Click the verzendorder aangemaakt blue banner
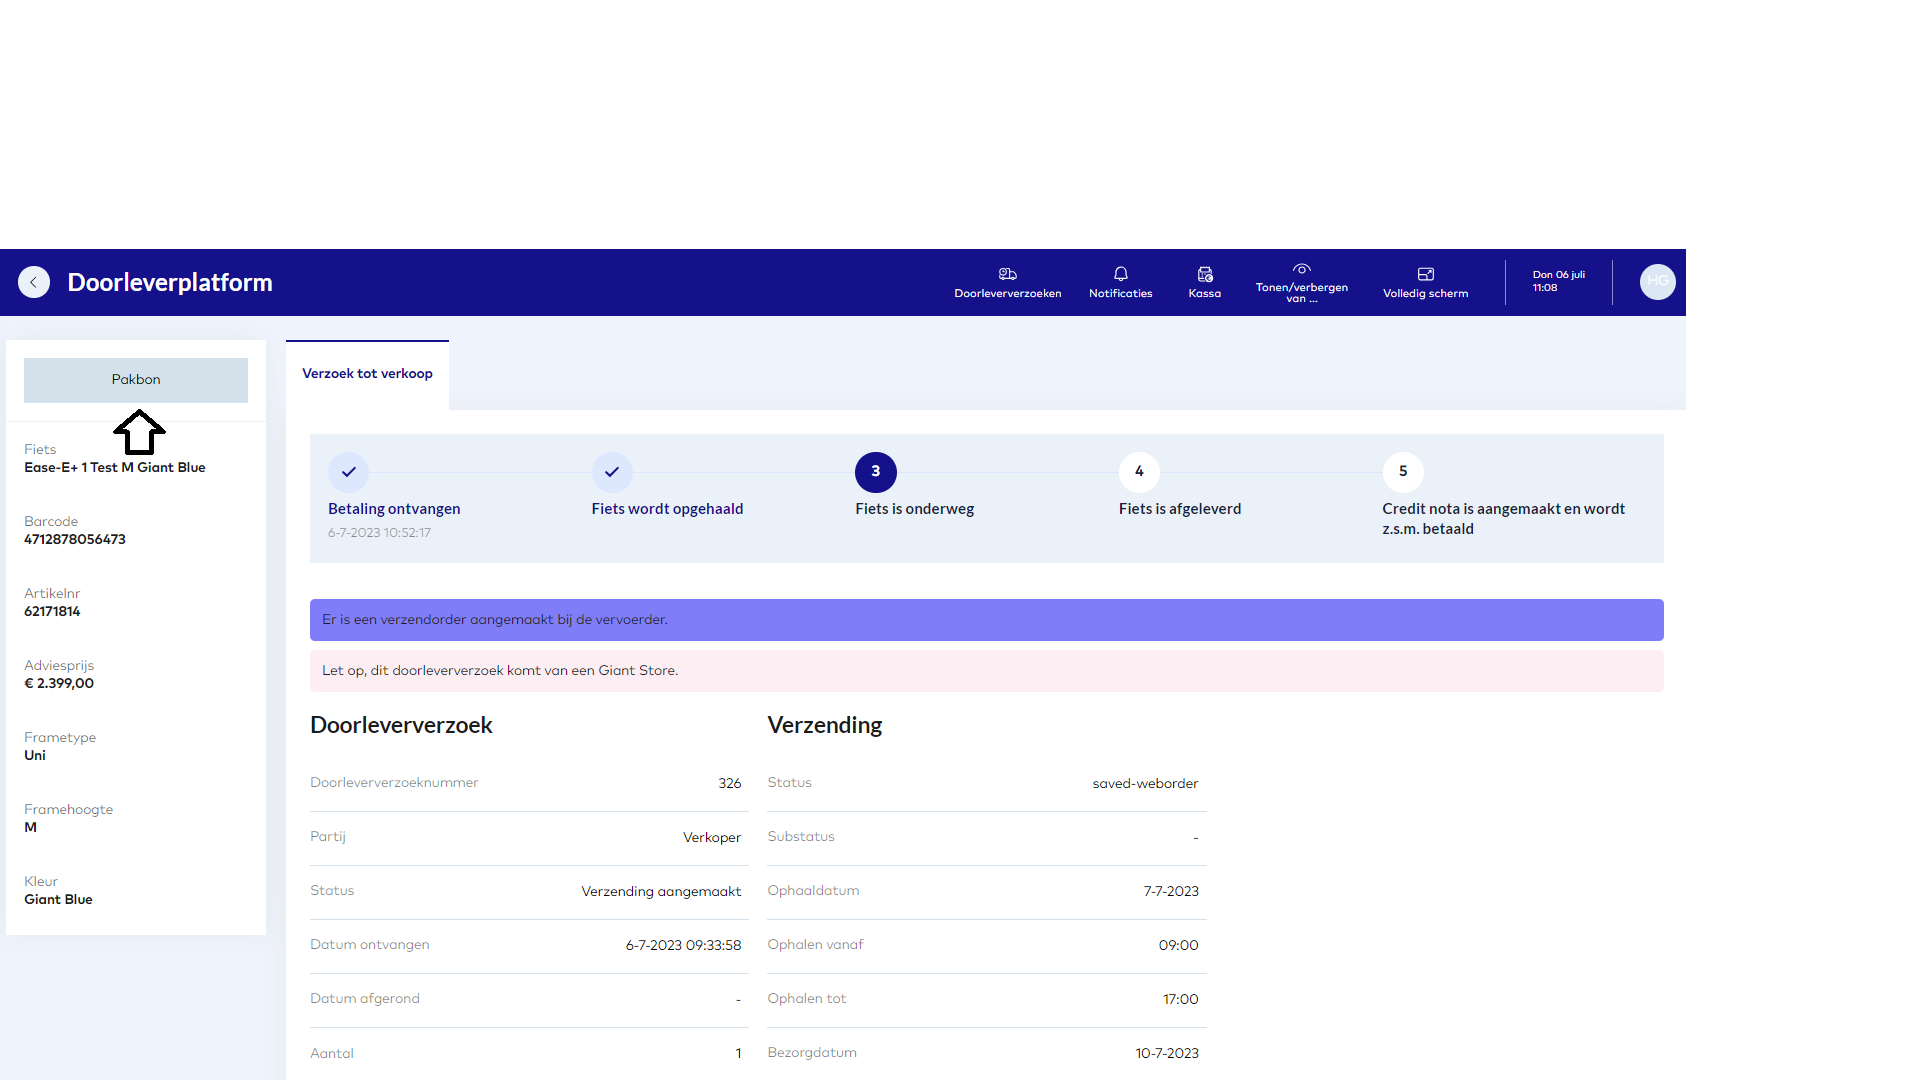 986,620
